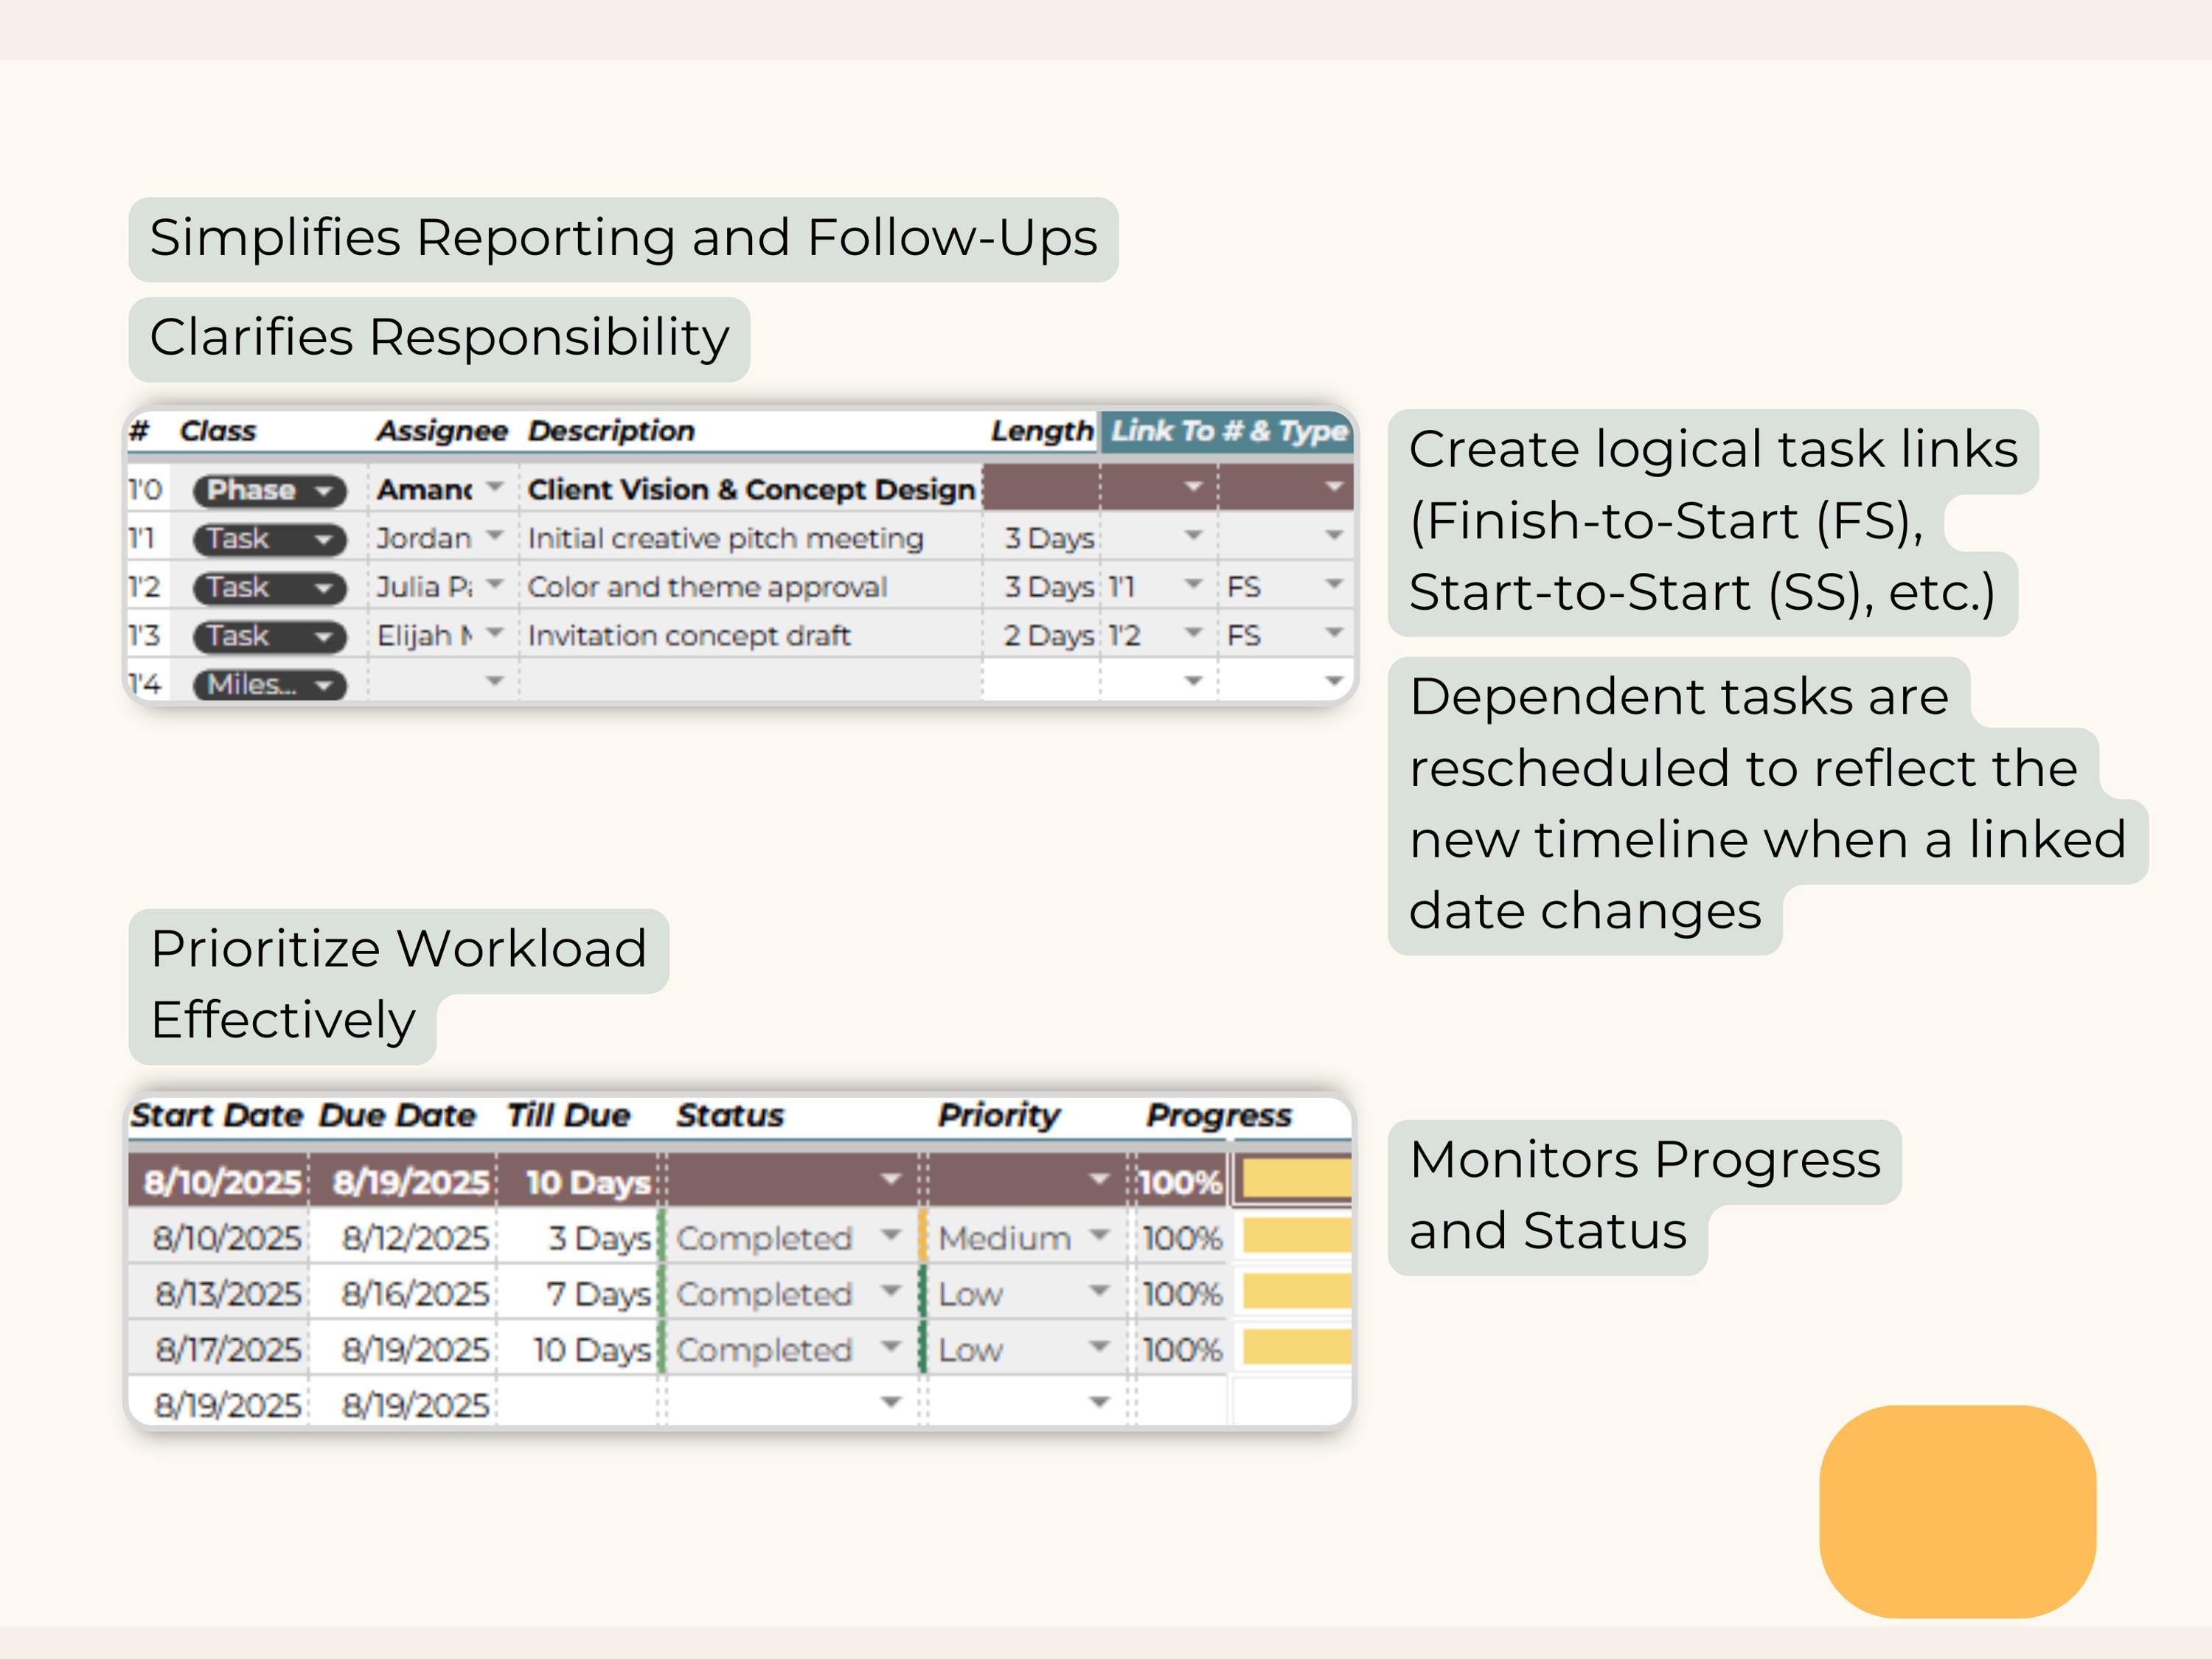Click the Clarifies Responsibility label
Screen dimensions: 2212x1659
tap(439, 338)
